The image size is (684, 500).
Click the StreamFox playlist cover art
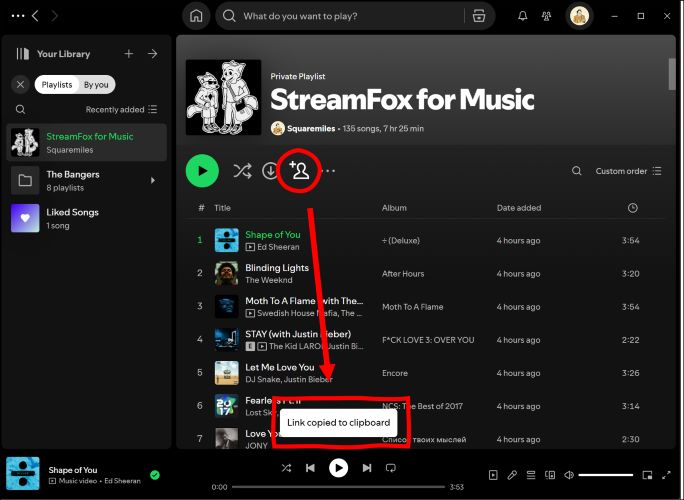tap(223, 97)
